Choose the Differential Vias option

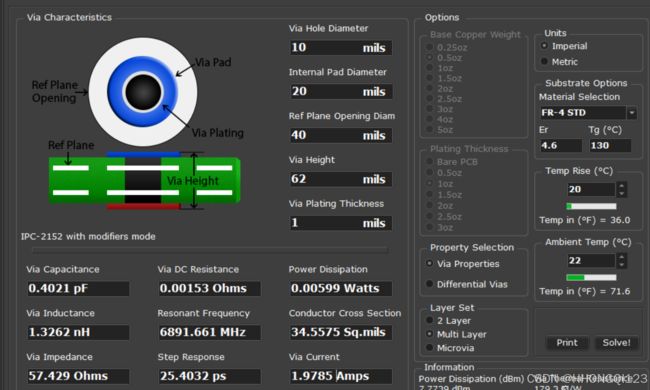tap(429, 284)
